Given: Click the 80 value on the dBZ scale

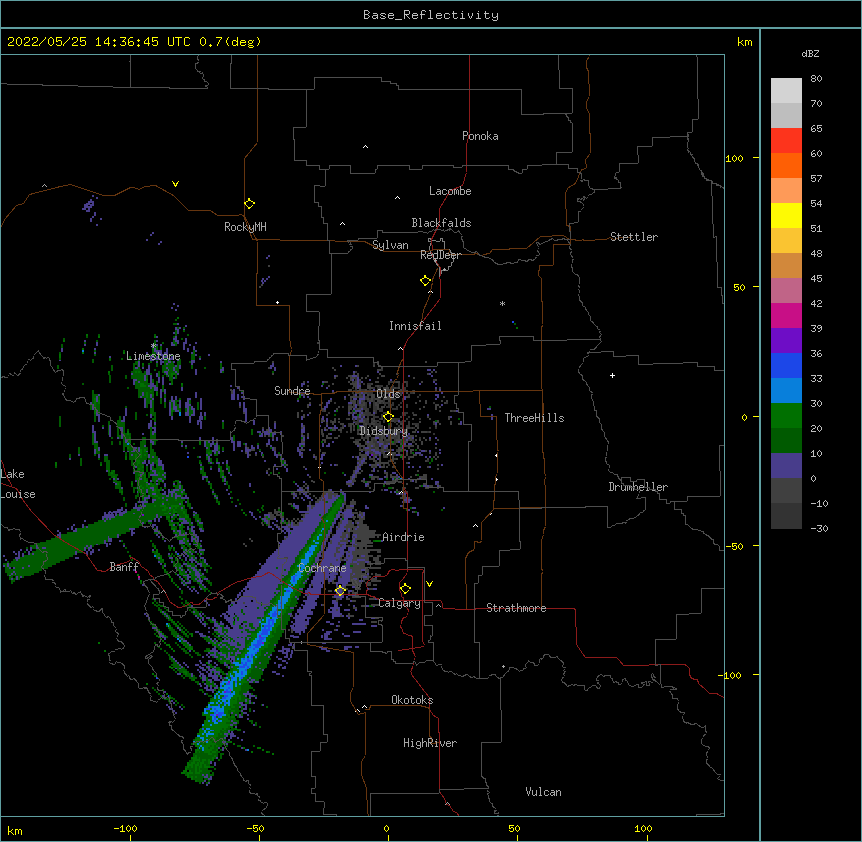Looking at the screenshot, I should coord(816,79).
